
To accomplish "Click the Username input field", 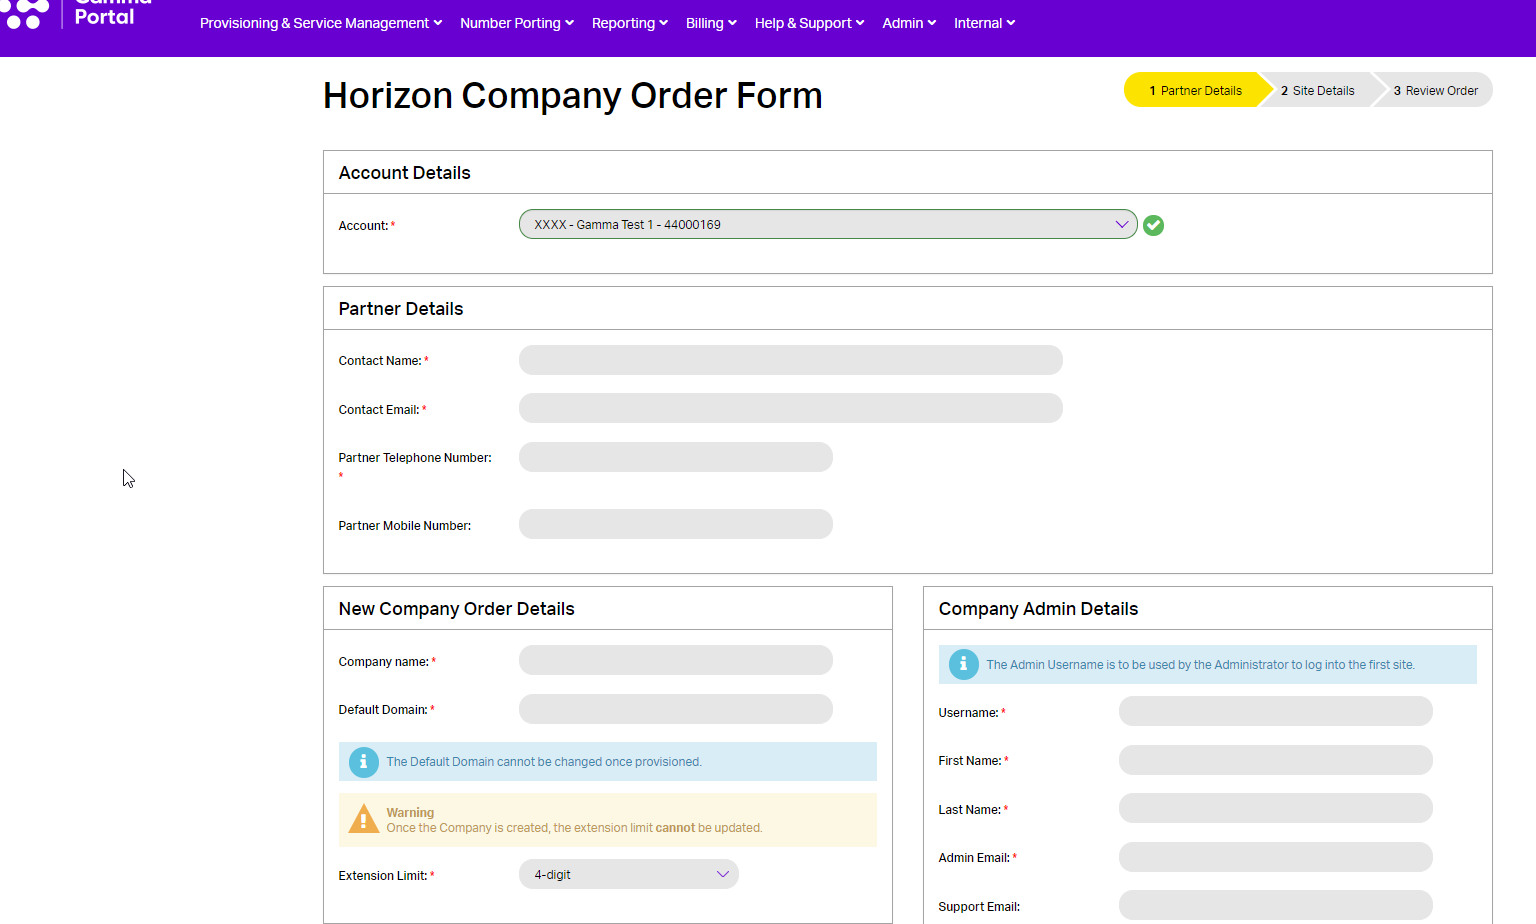I will point(1276,711).
